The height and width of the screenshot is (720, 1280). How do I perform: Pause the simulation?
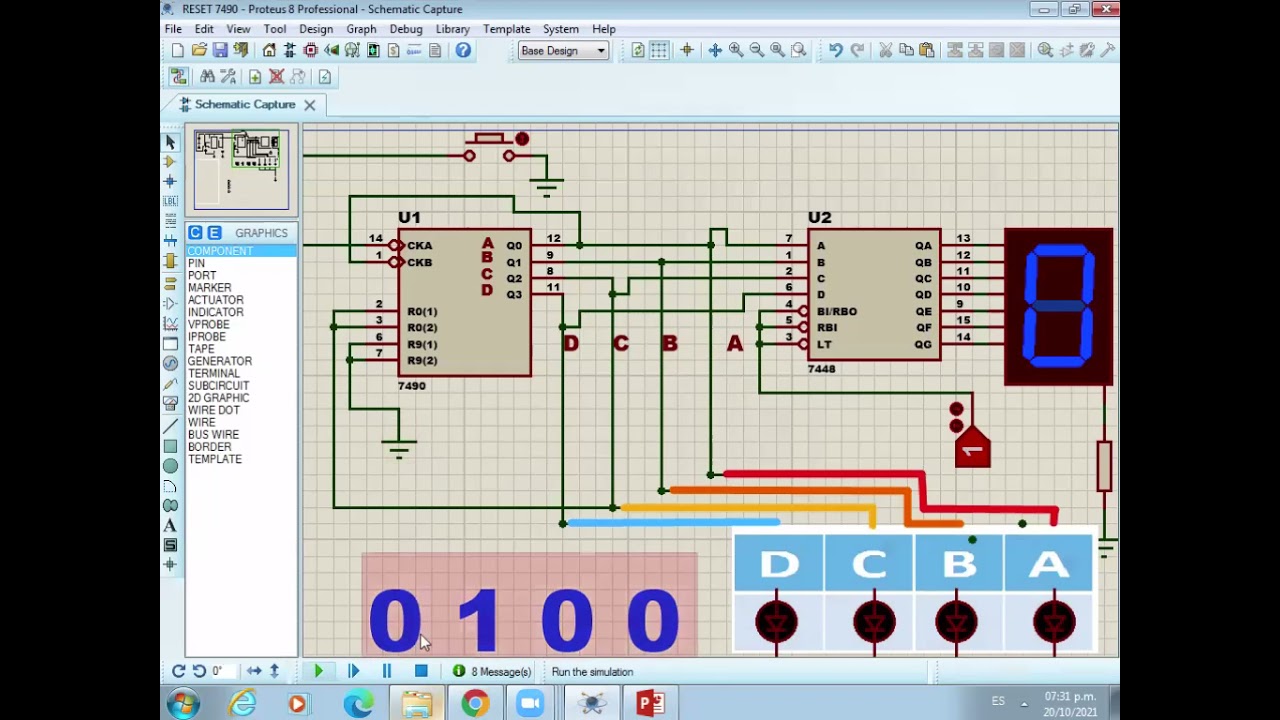(386, 672)
